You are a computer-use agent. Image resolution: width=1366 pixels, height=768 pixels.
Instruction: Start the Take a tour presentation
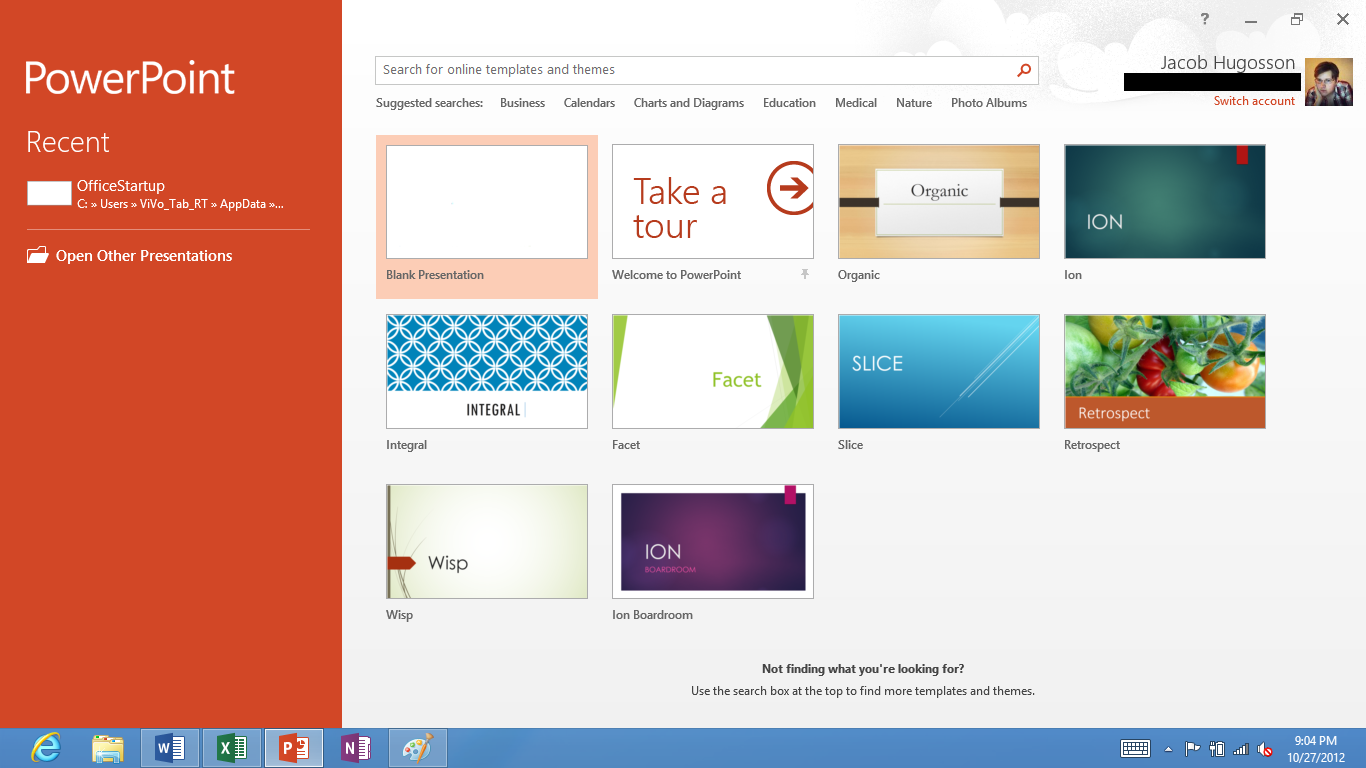[712, 201]
